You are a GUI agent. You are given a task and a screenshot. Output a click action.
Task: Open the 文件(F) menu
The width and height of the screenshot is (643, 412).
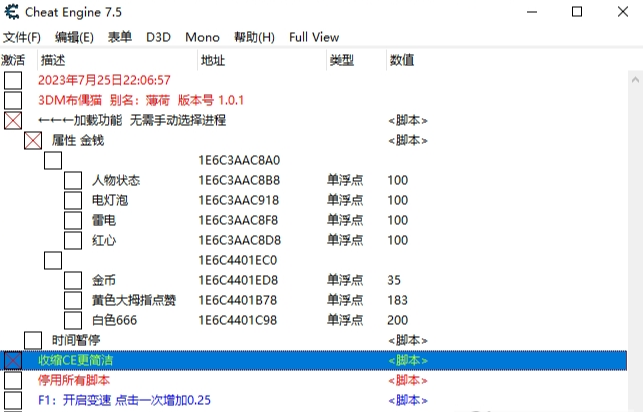21,37
